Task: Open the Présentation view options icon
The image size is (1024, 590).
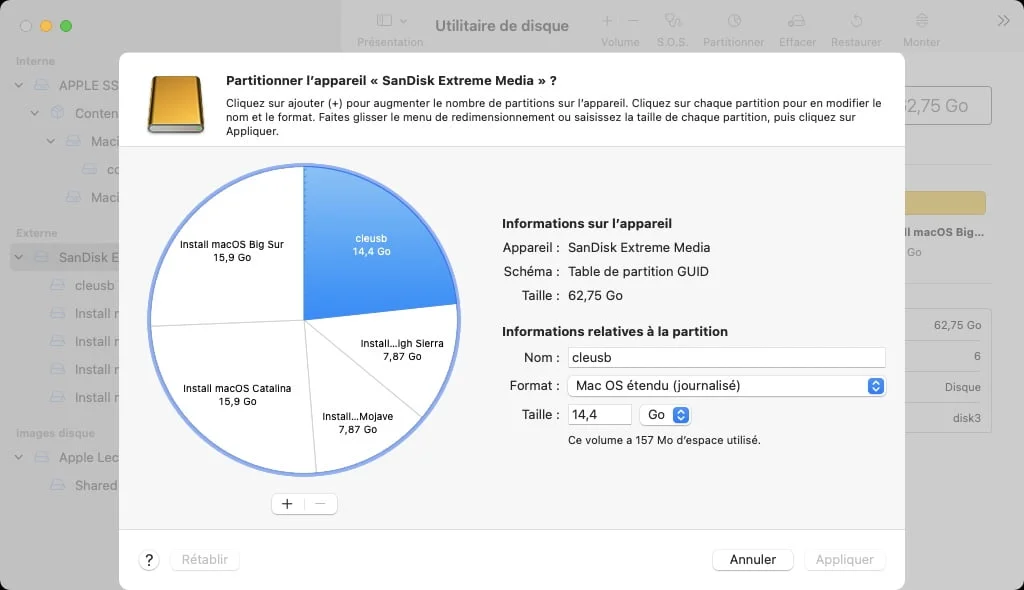Action: coord(383,22)
